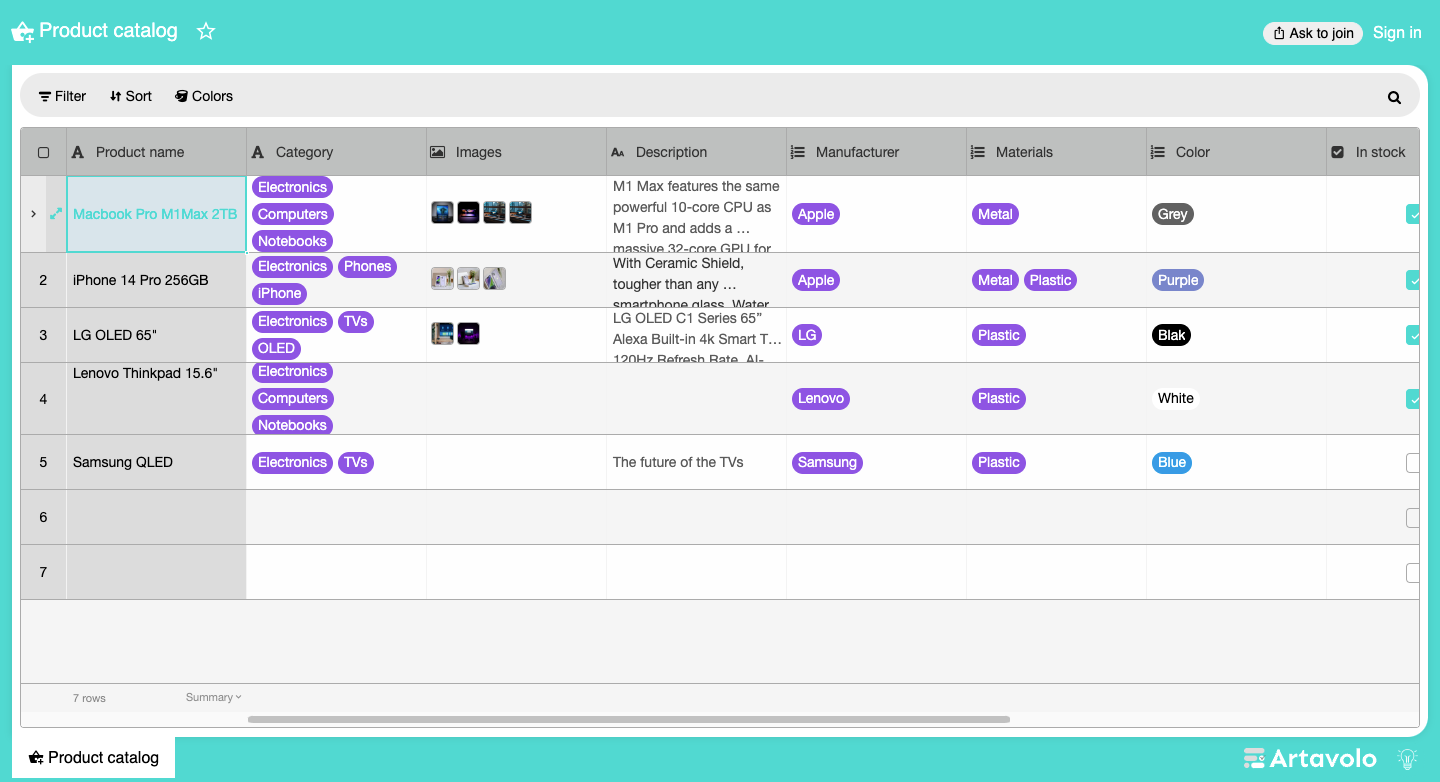This screenshot has width=1440, height=782.
Task: Select the LG OLED 65" name cell
Action: 156,335
